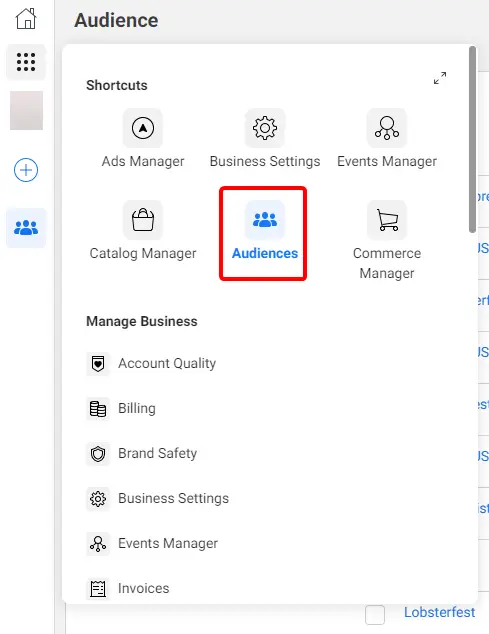
Task: Click the Brand Safety shield icon
Action: pos(98,454)
